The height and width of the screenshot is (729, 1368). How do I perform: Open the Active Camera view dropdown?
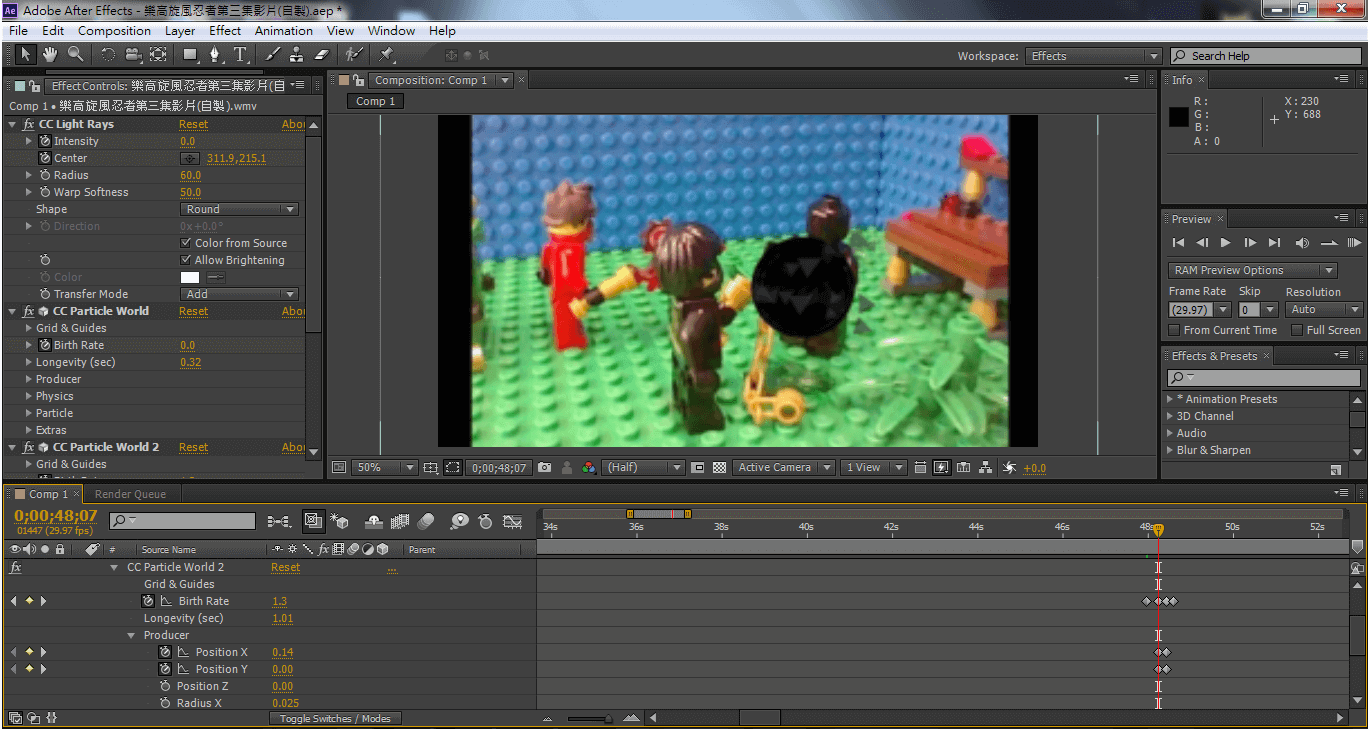(x=785, y=467)
